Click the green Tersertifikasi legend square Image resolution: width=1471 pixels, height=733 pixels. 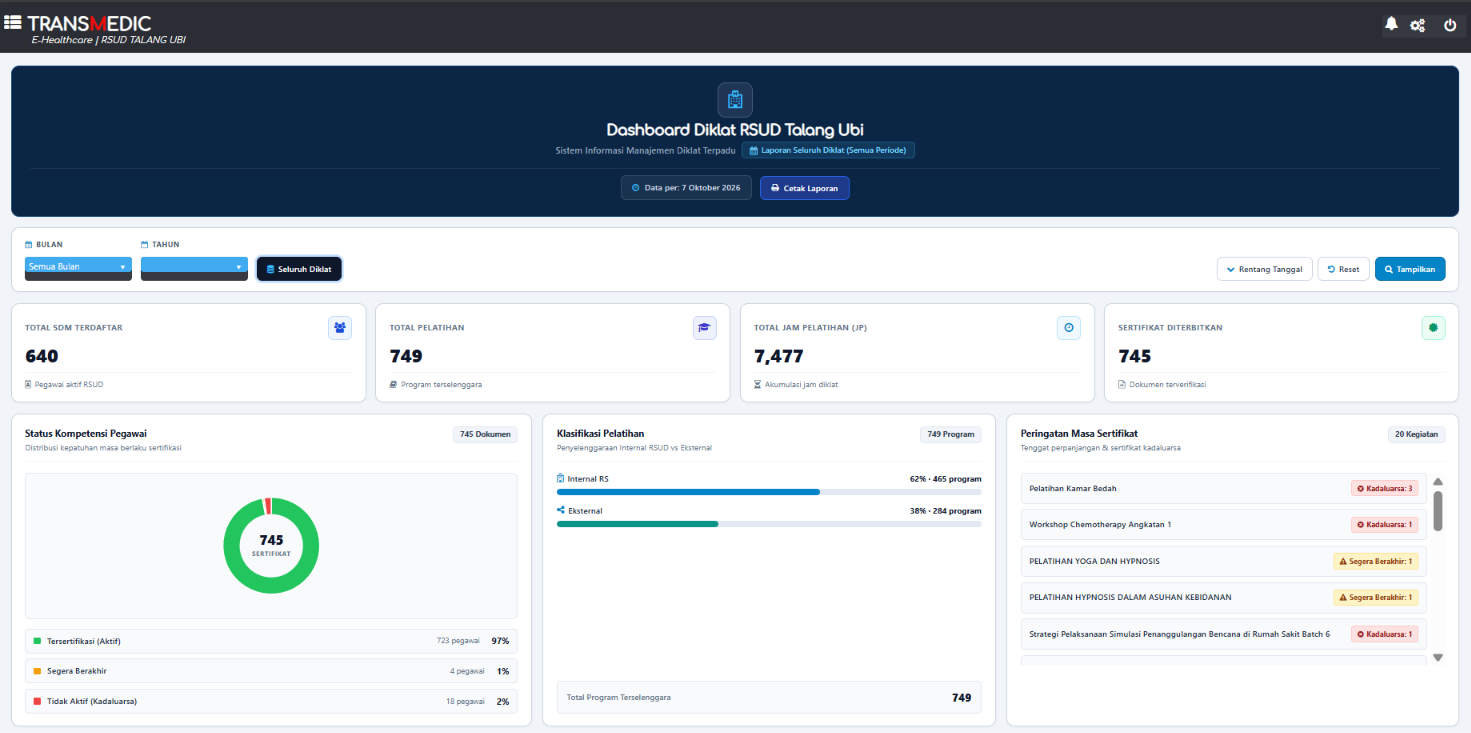tap(37, 641)
